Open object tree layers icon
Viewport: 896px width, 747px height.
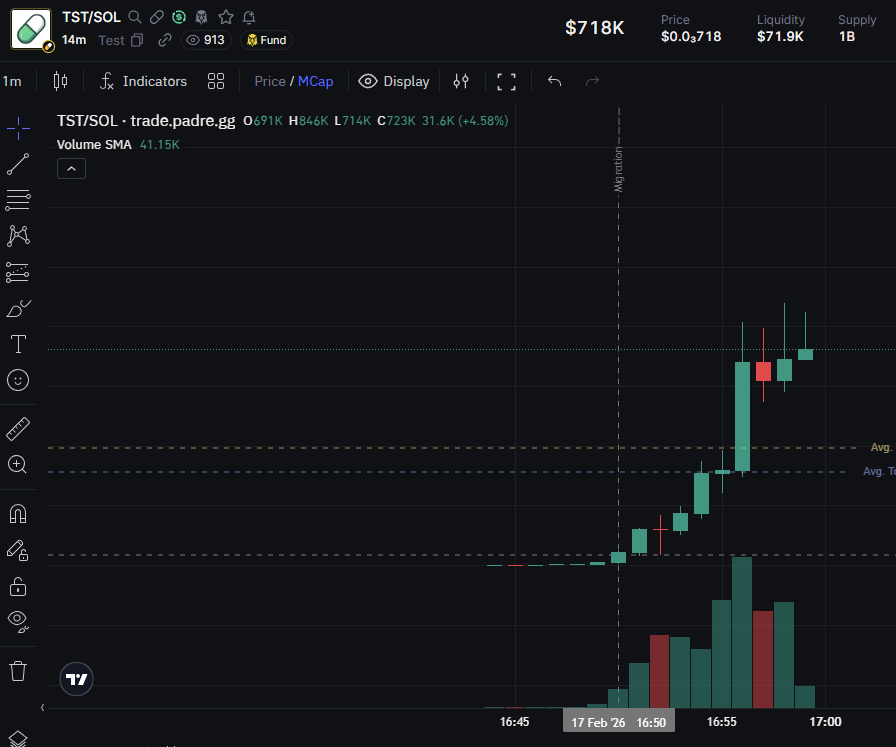click(18, 738)
